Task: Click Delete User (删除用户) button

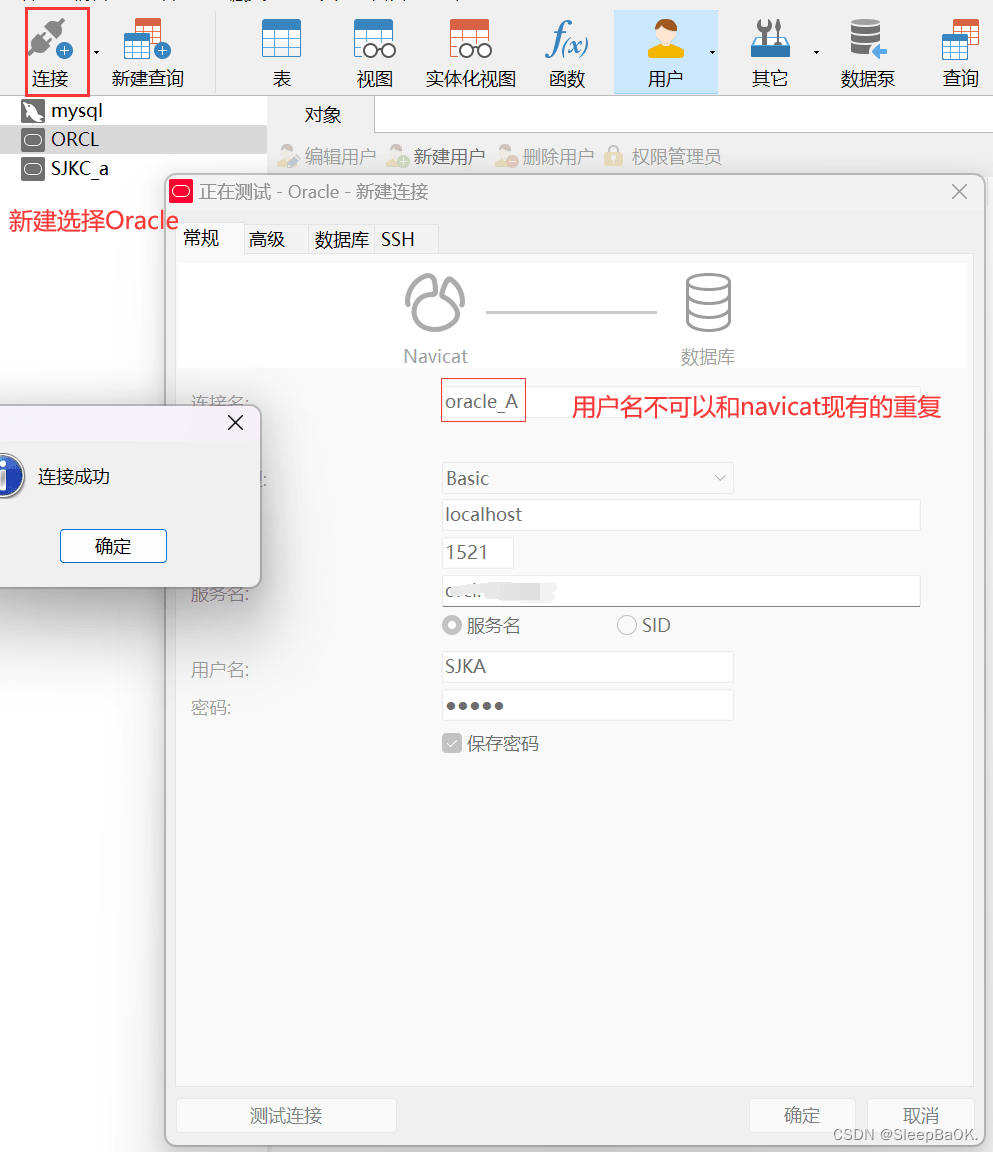Action: (544, 156)
